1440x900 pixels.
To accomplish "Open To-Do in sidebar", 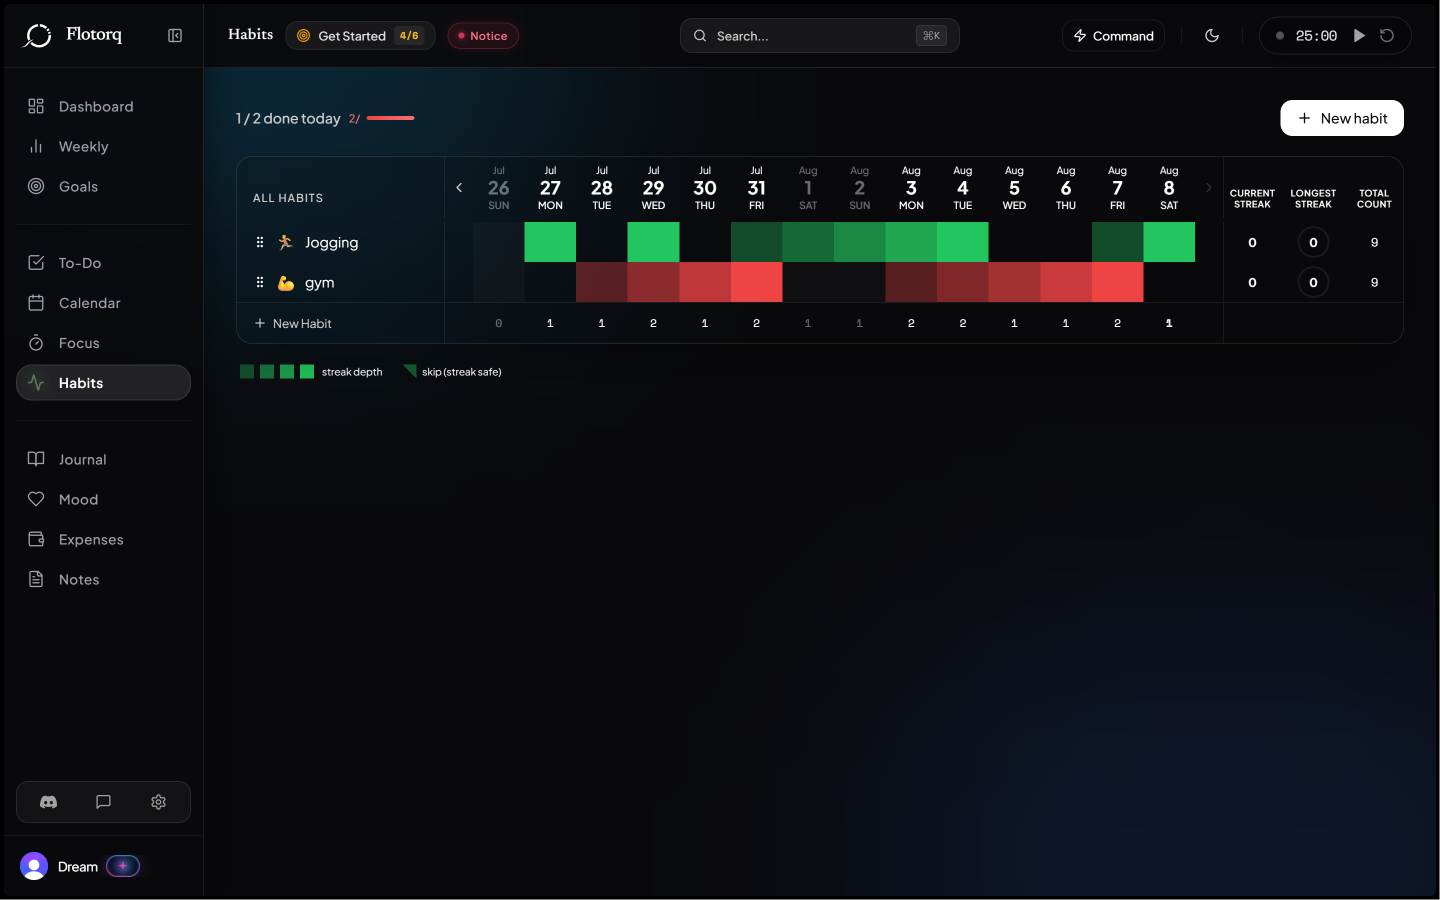I will (103, 263).
